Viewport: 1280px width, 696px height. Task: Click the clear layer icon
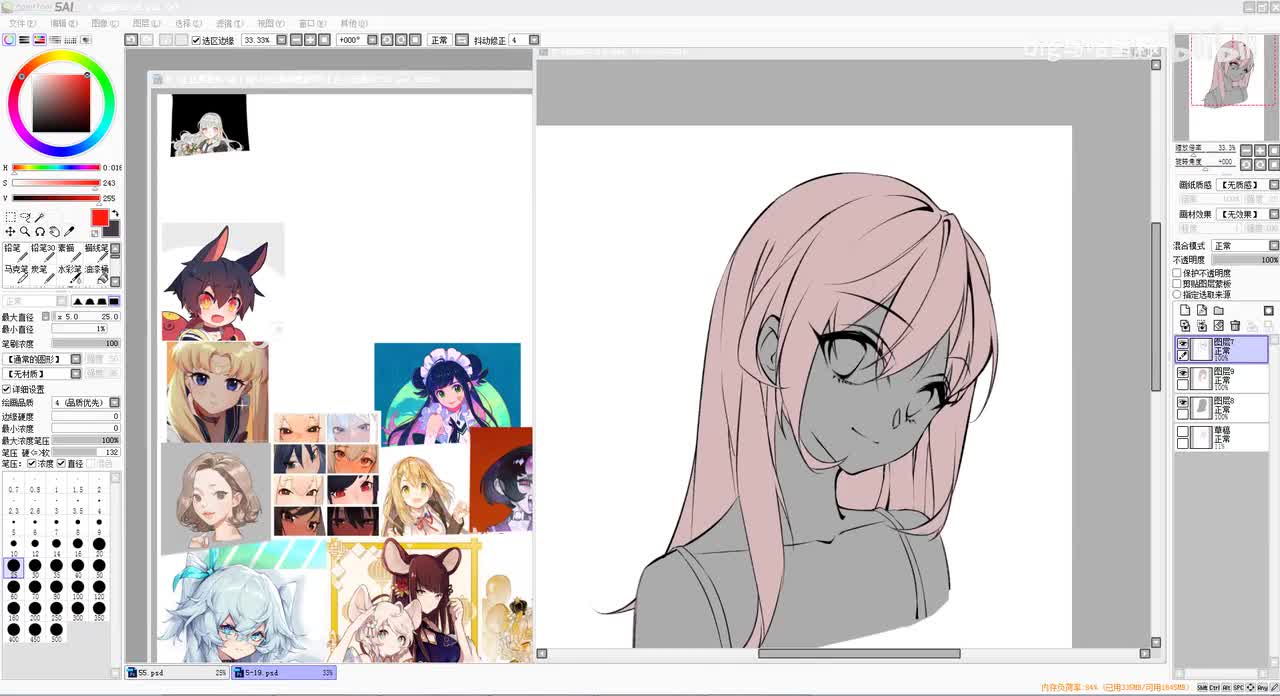click(x=1218, y=325)
